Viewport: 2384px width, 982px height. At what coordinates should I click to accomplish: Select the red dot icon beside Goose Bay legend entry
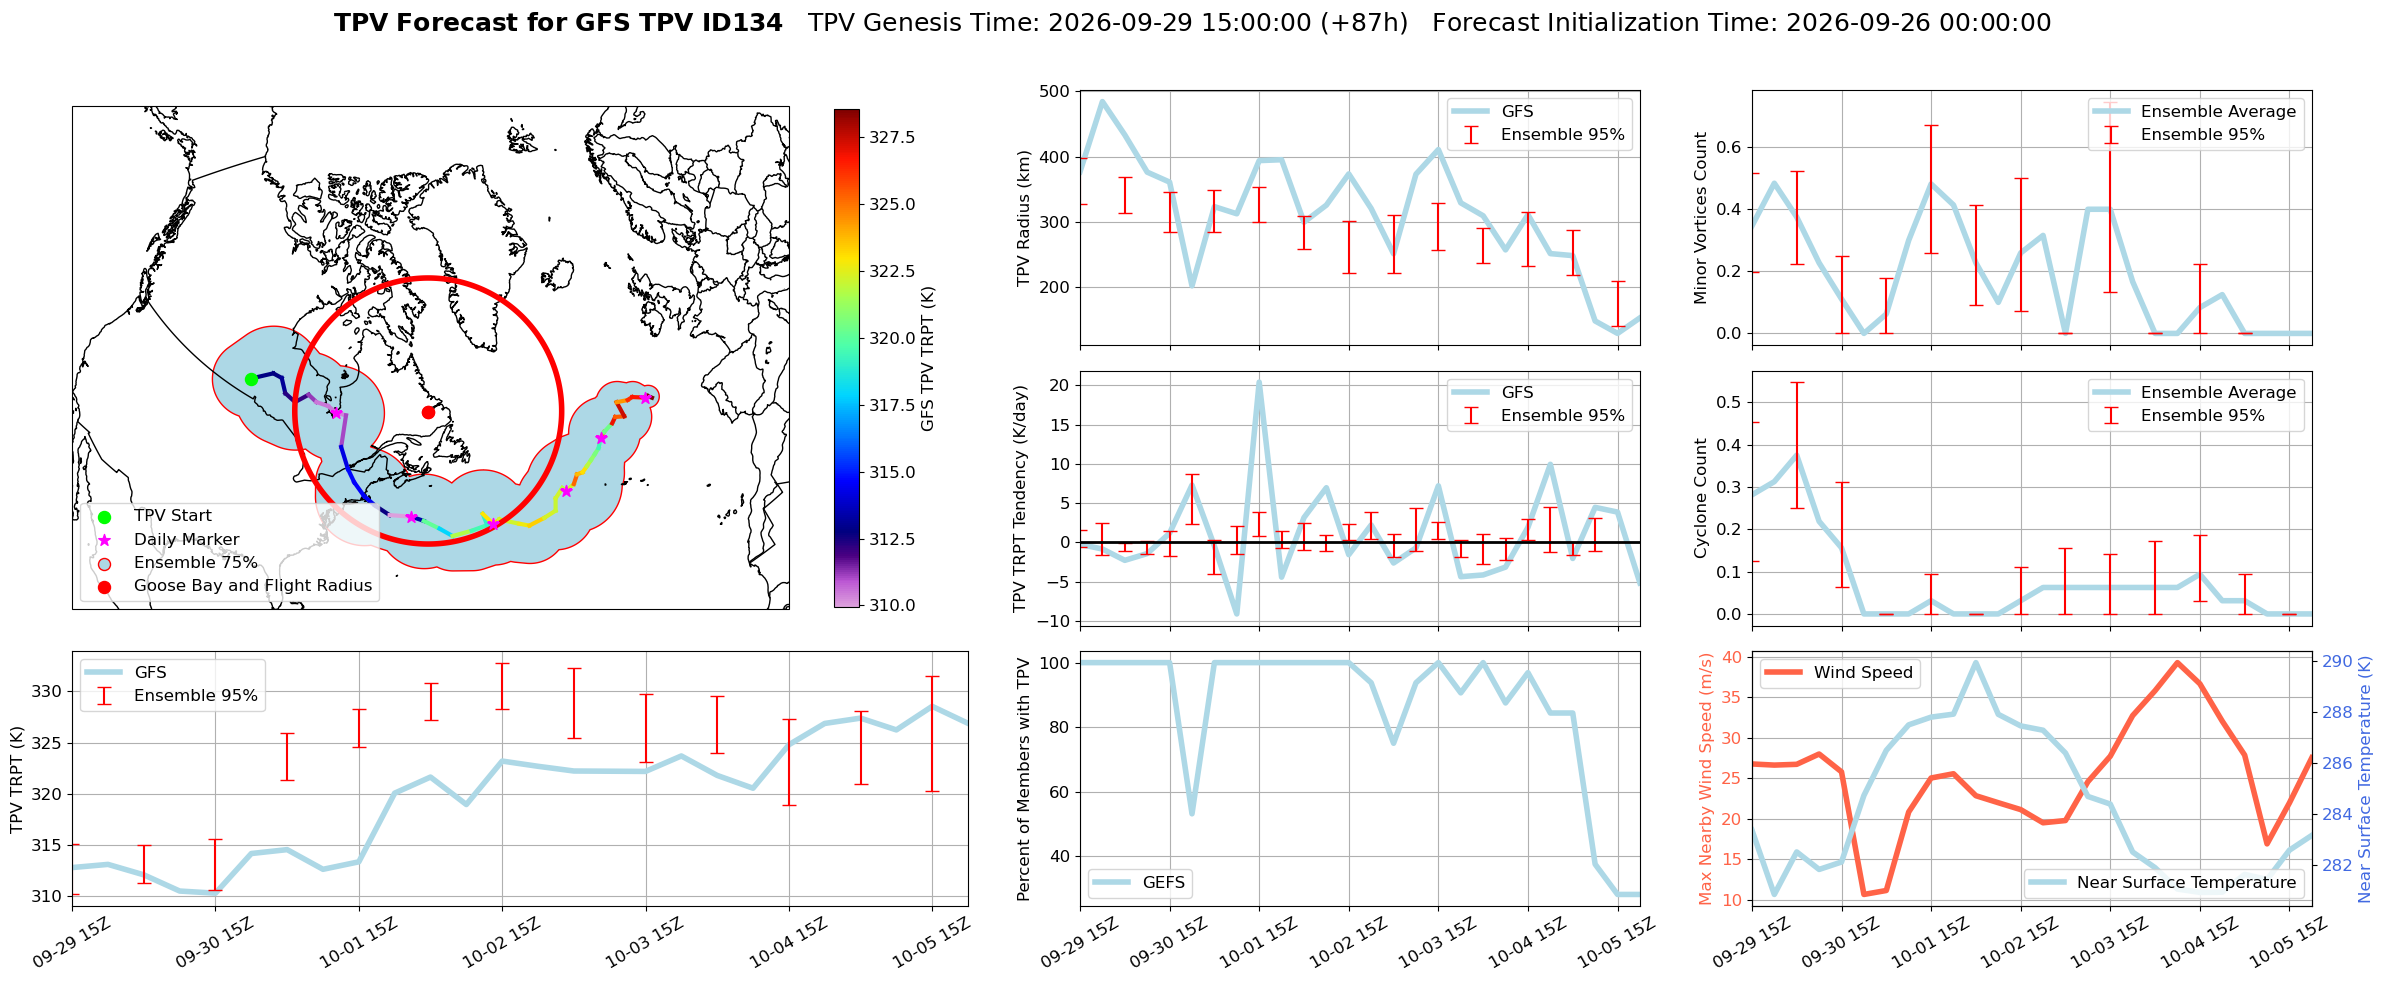click(x=104, y=586)
